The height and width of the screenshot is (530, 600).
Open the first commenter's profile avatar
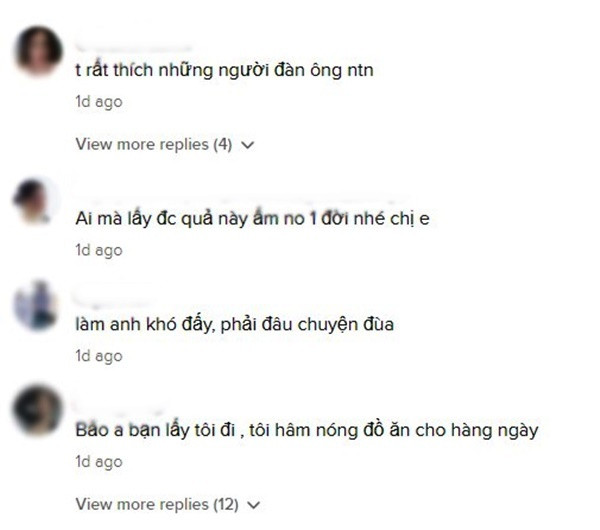pyautogui.click(x=38, y=51)
